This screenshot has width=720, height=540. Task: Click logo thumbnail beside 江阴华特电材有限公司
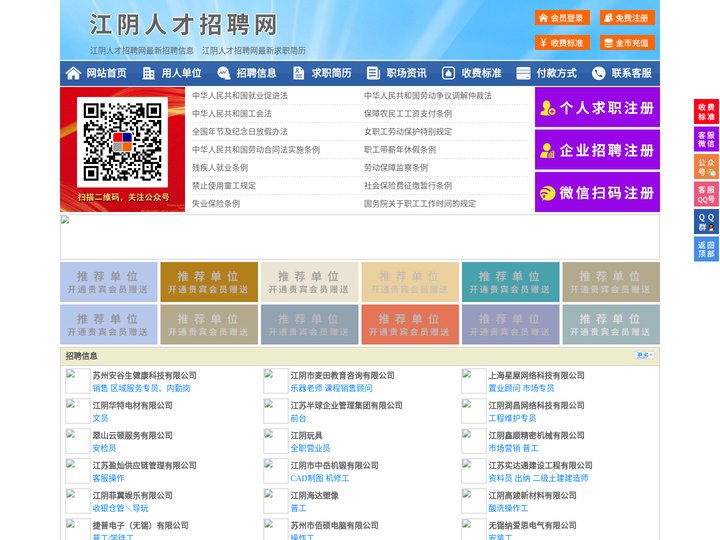click(78, 411)
